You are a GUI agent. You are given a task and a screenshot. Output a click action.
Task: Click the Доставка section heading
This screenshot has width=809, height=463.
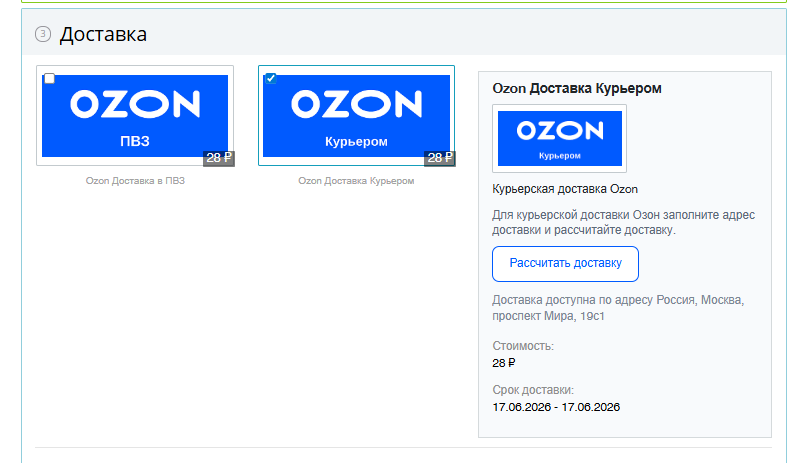click(x=103, y=35)
